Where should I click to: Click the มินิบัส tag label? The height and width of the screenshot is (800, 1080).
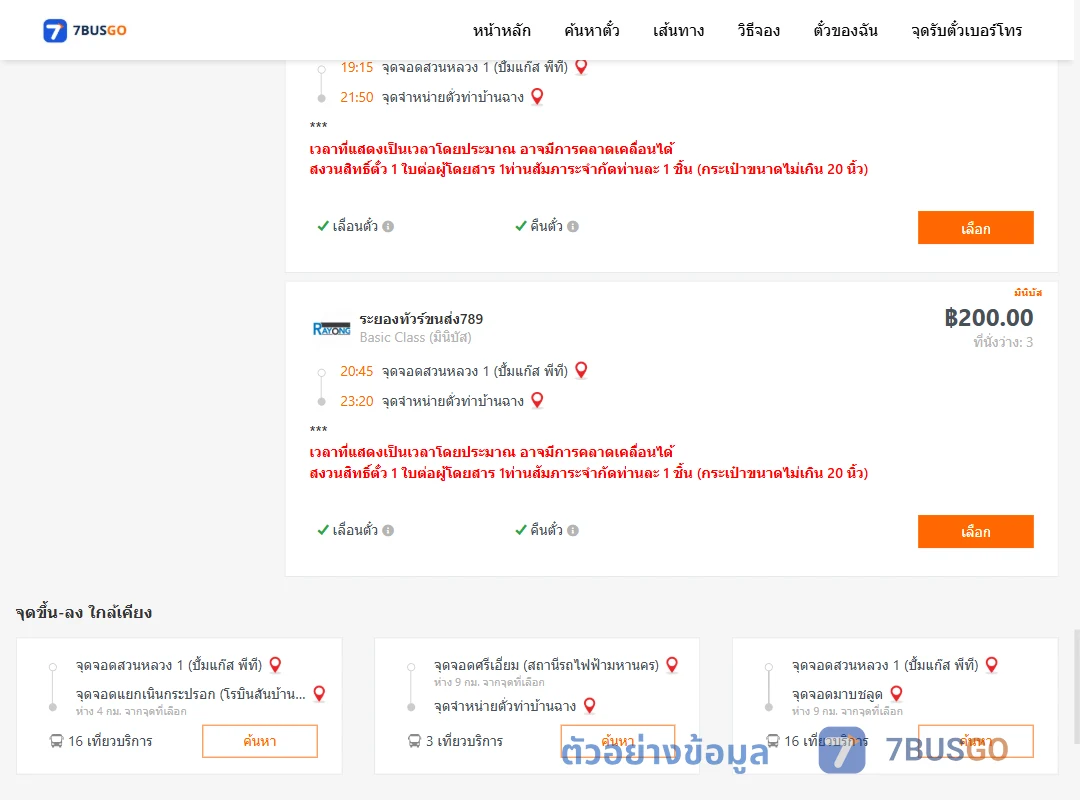1028,293
